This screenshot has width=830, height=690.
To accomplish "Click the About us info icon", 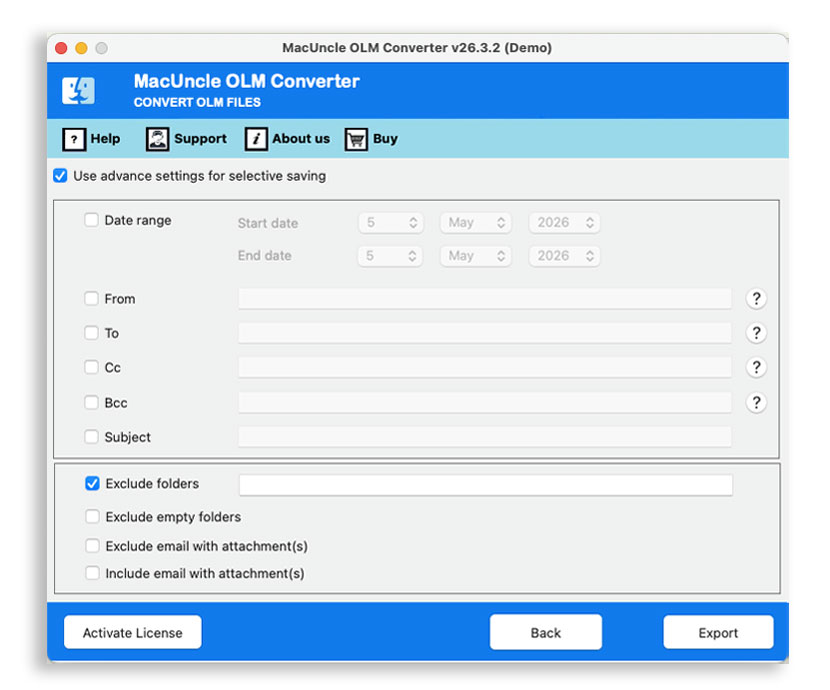I will pyautogui.click(x=256, y=140).
